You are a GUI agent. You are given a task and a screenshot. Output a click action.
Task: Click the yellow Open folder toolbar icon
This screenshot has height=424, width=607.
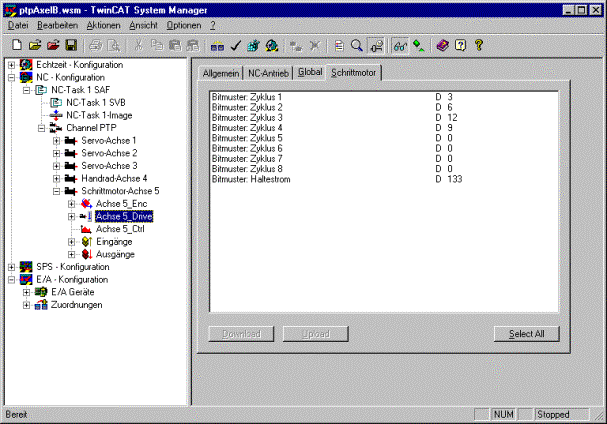35,45
